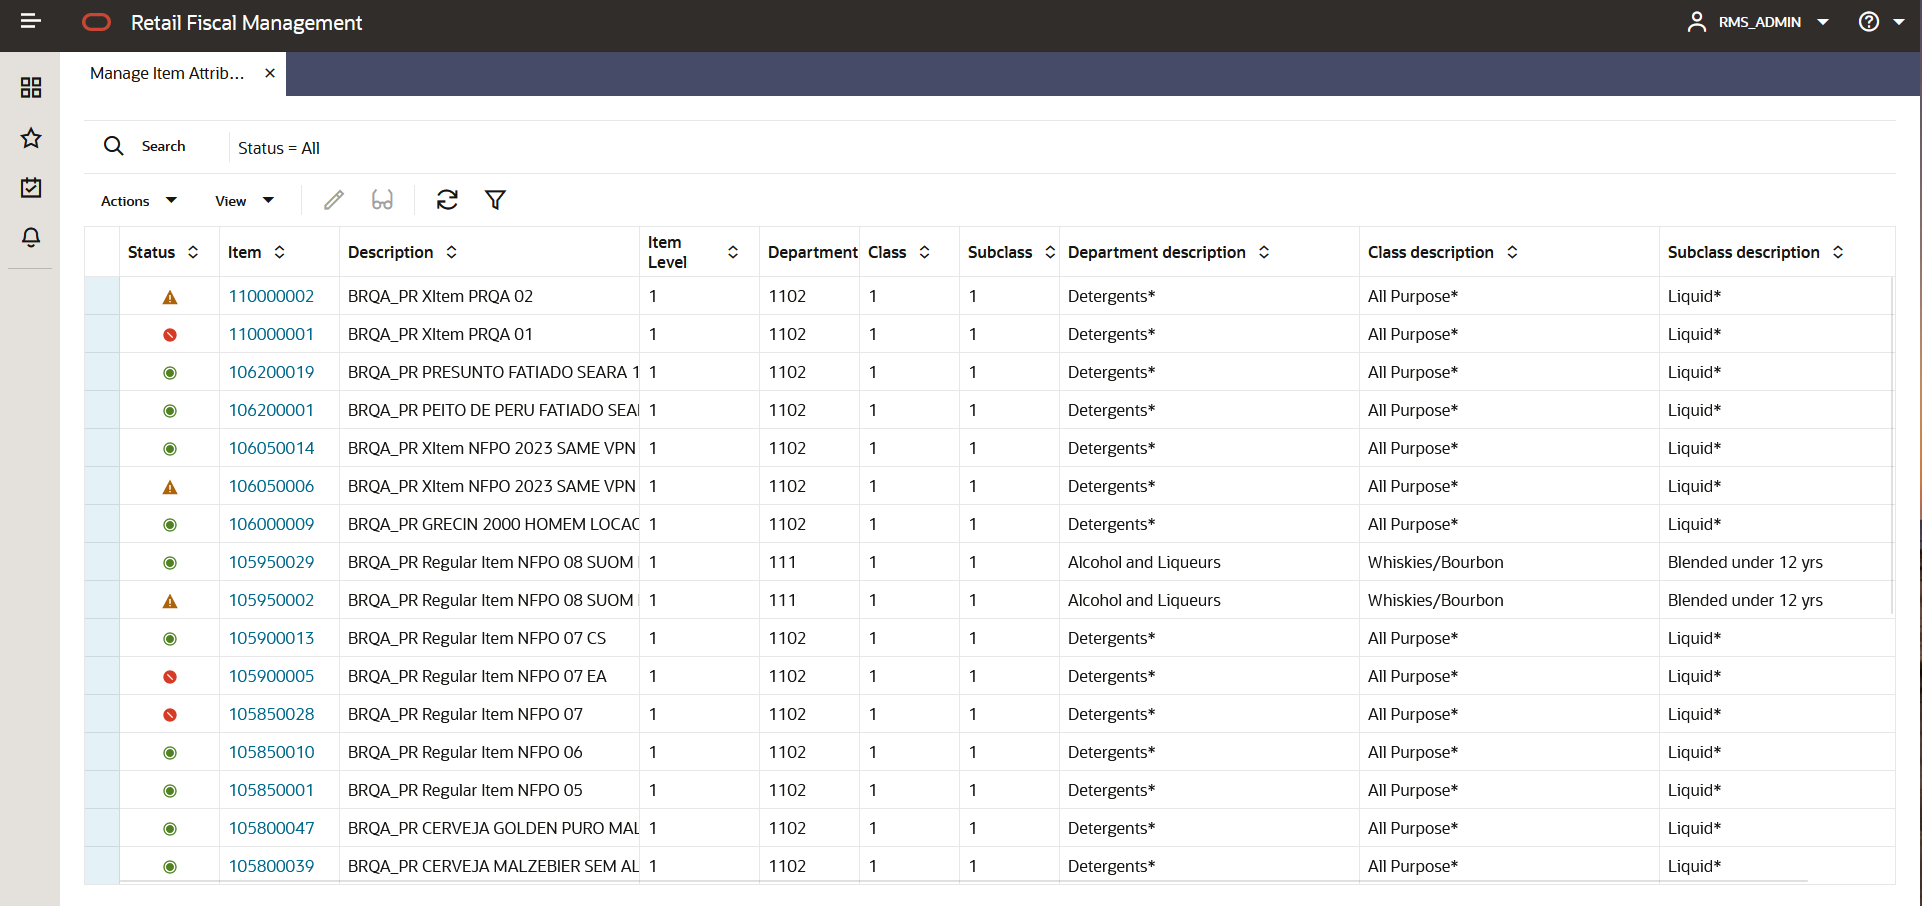Viewport: 1922px width, 906px height.
Task: Expand the View dropdown menu
Action: [244, 201]
